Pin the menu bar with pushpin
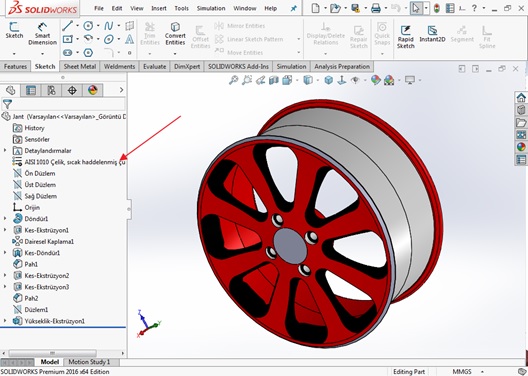Image resolution: width=528 pixels, height=376 pixels. pos(294,8)
